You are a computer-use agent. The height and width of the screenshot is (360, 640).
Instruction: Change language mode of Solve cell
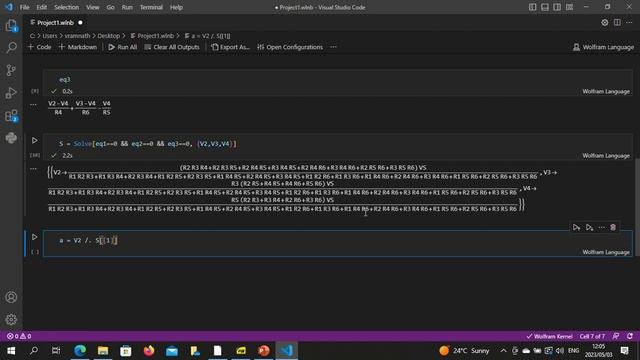click(606, 156)
